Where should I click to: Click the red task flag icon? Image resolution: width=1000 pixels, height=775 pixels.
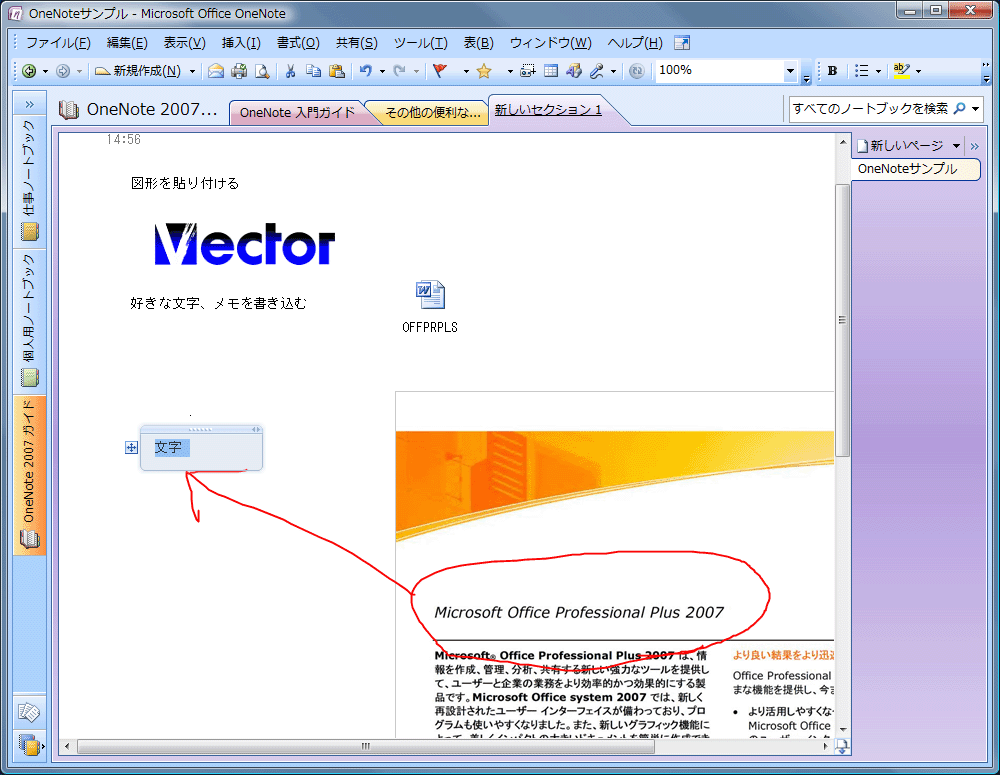[440, 71]
